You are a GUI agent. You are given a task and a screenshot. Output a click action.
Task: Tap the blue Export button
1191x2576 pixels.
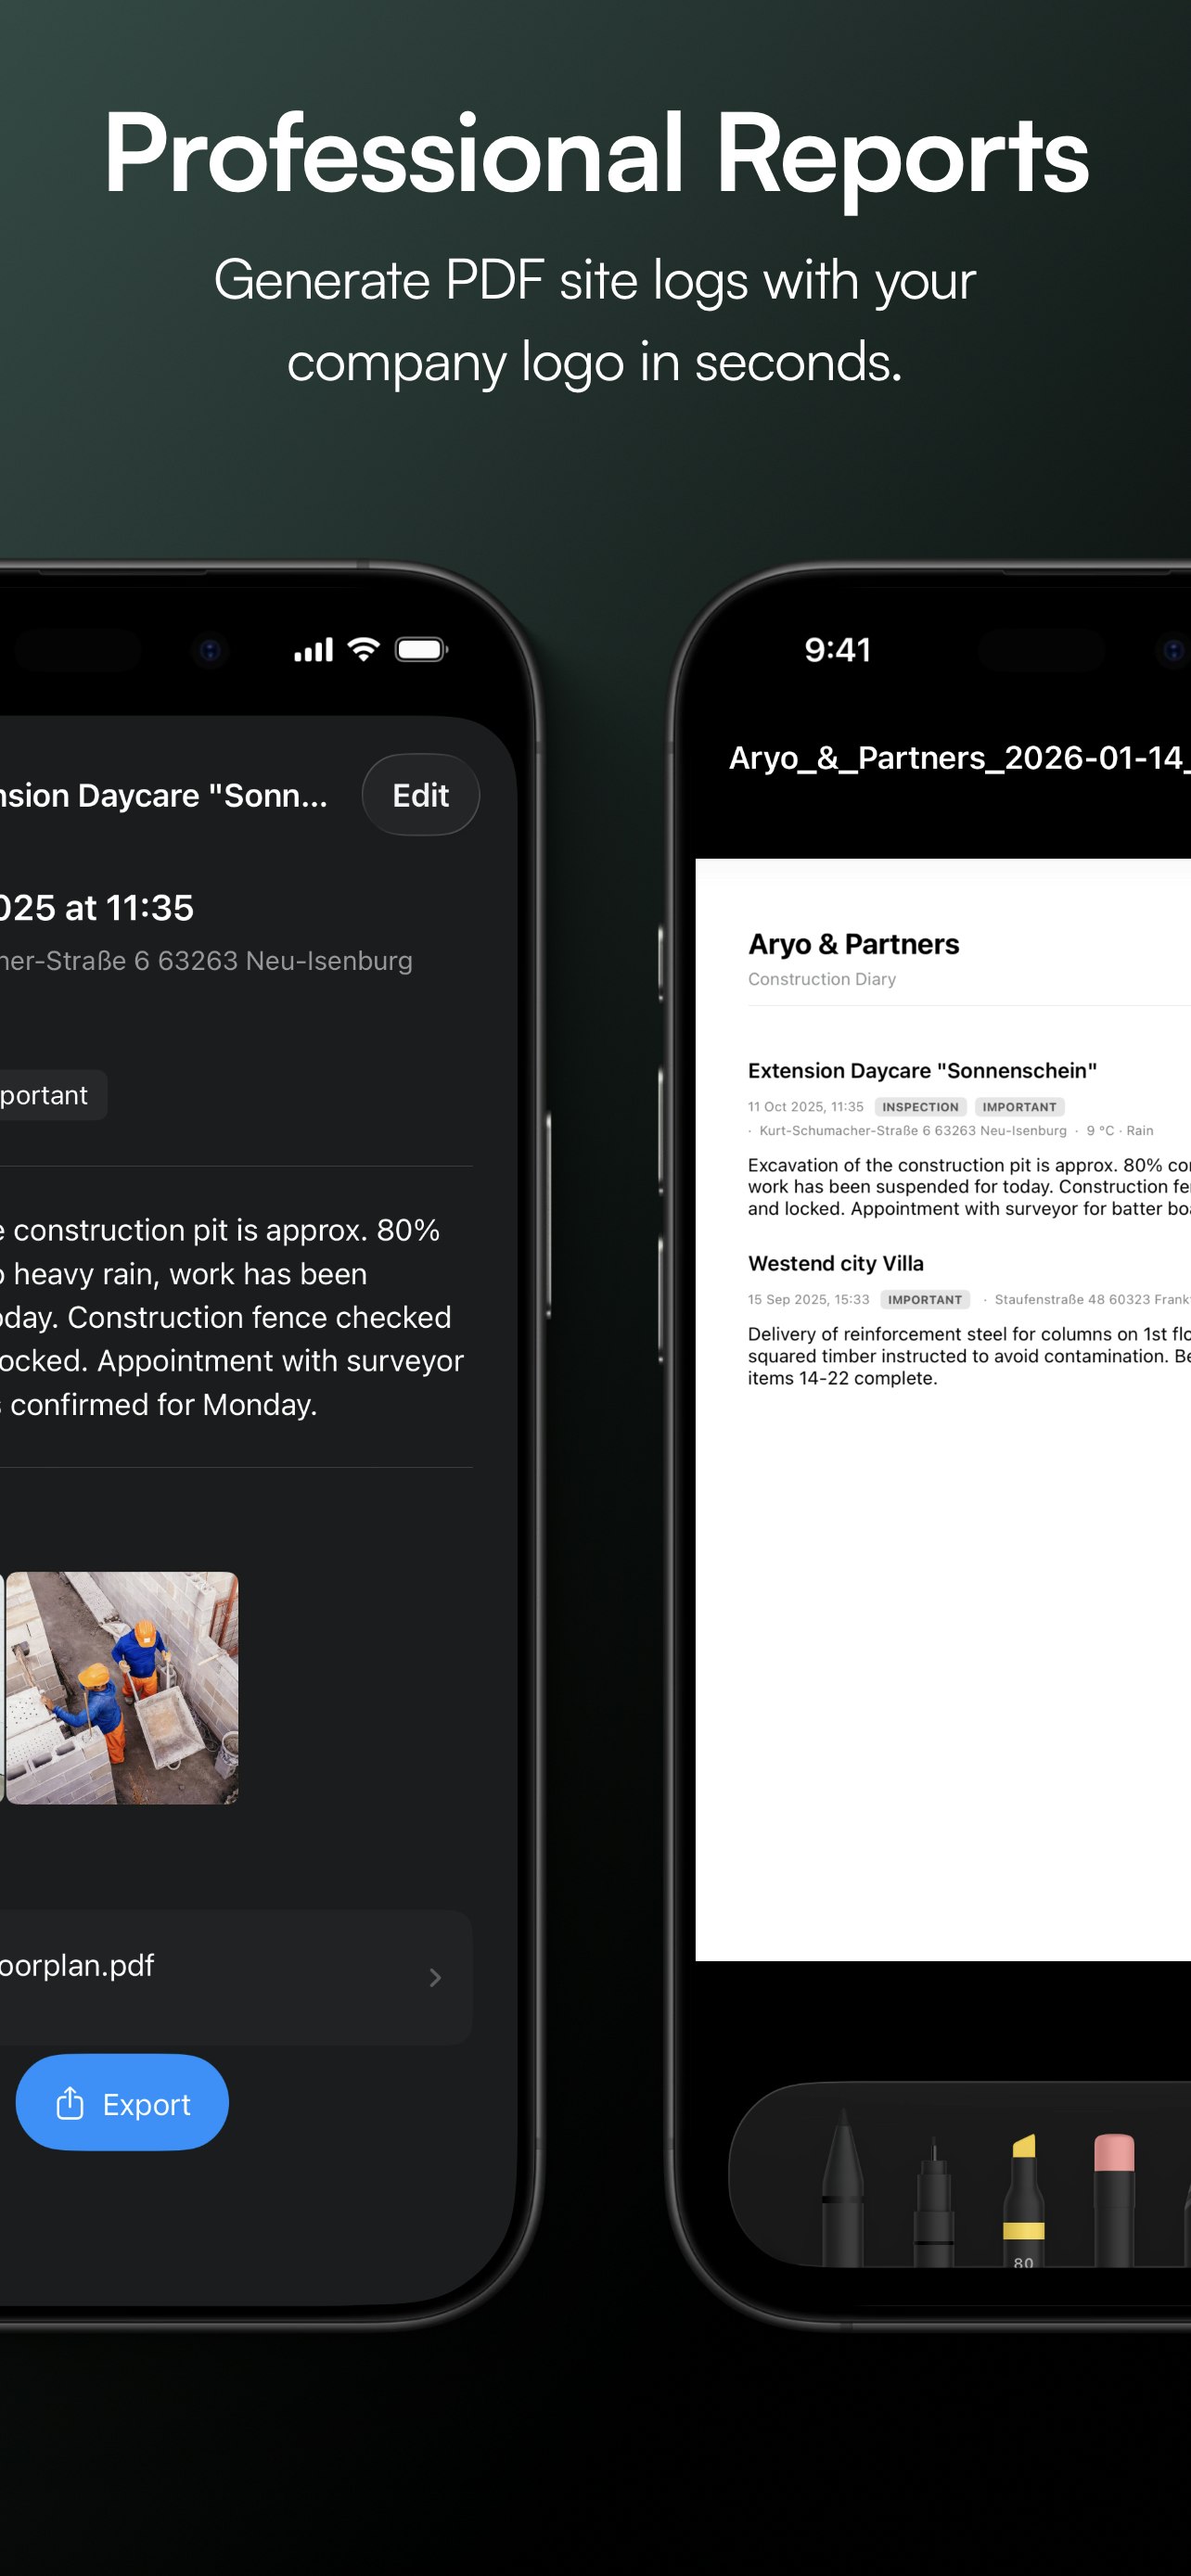[122, 2104]
